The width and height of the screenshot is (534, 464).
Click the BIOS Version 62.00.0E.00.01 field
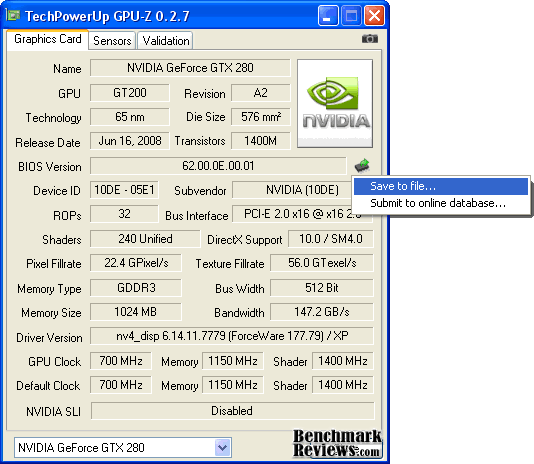point(218,166)
